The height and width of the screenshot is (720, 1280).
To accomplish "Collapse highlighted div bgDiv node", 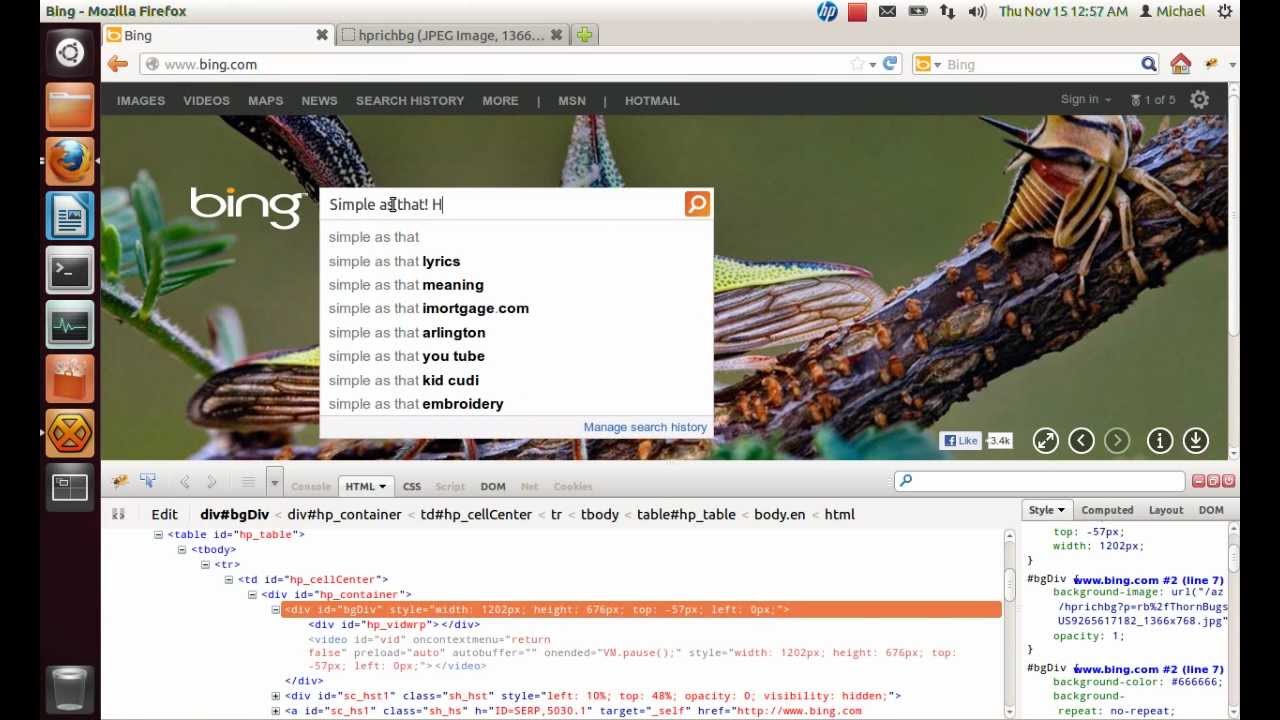I will [276, 609].
